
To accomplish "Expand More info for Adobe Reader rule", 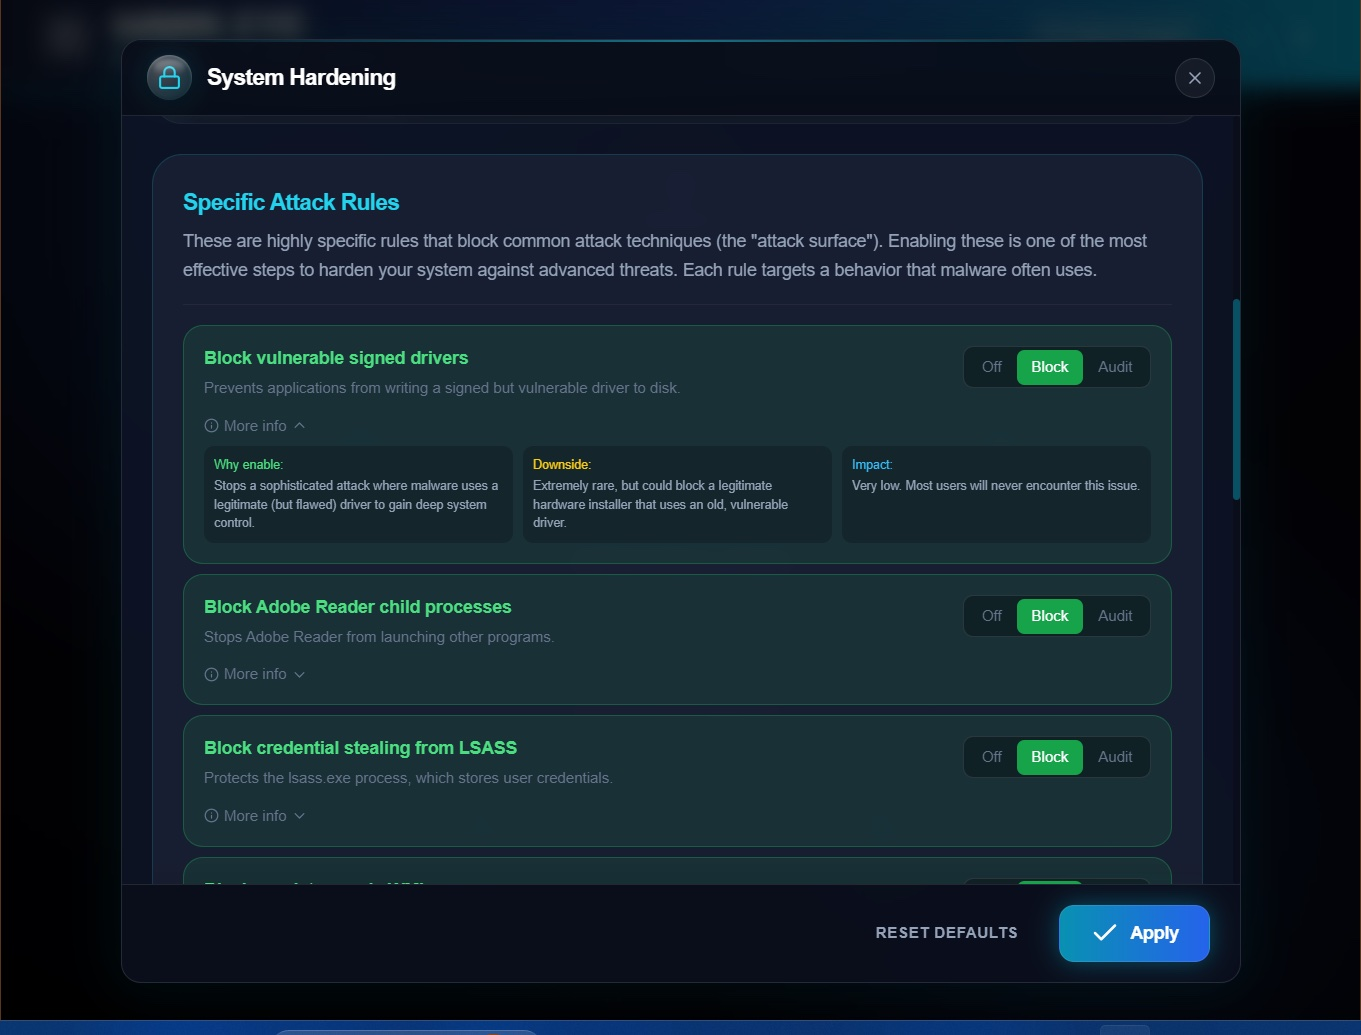I will pos(254,673).
